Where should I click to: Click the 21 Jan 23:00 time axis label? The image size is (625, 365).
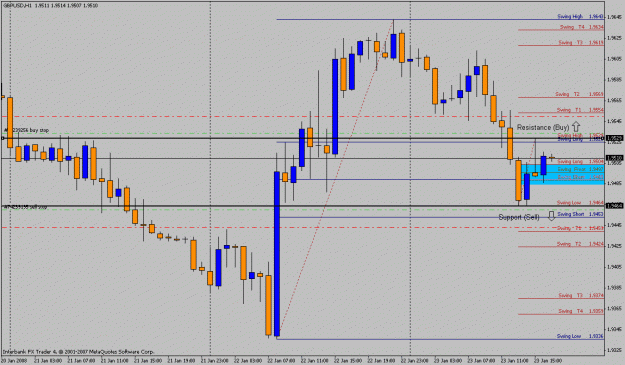[x=215, y=361]
